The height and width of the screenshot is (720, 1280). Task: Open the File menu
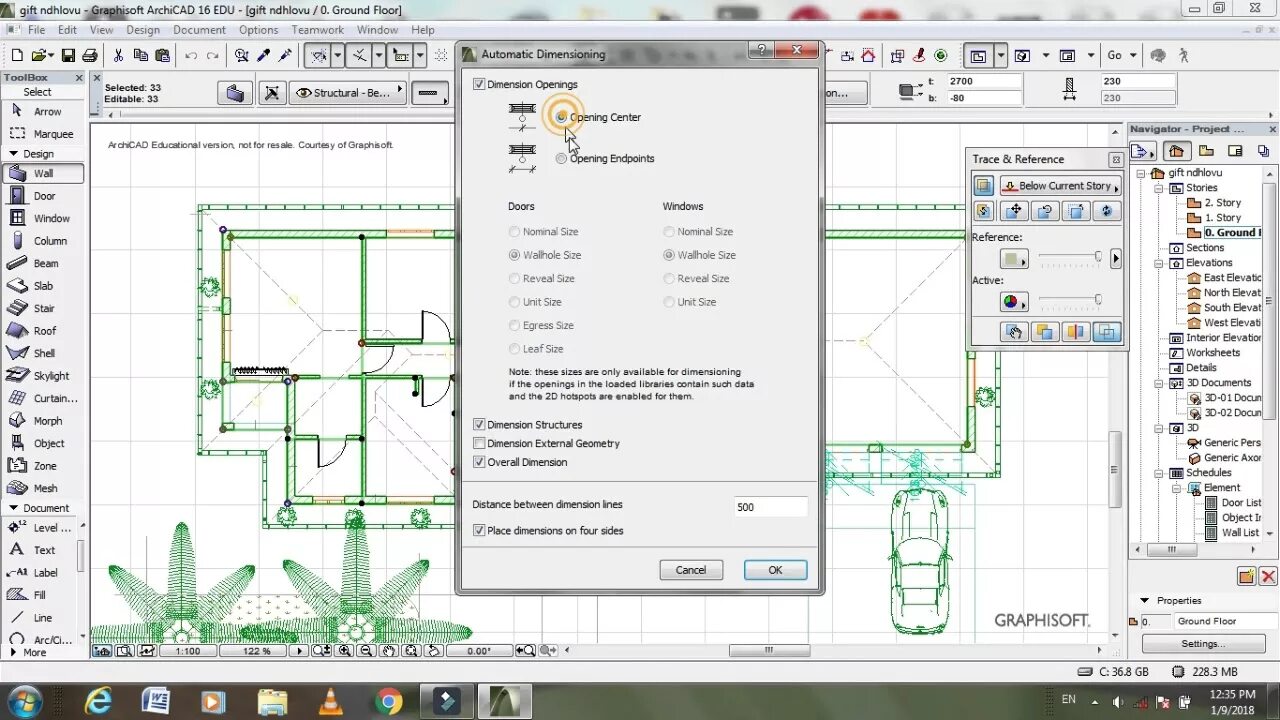click(x=36, y=30)
